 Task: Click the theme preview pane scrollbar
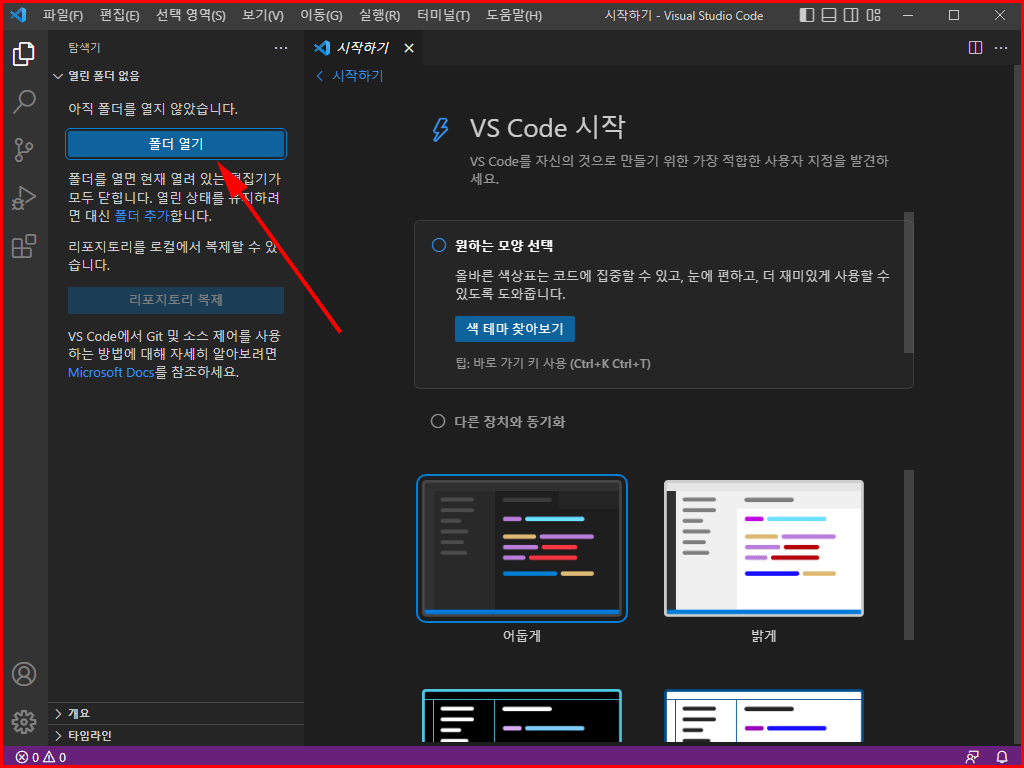tap(908, 555)
